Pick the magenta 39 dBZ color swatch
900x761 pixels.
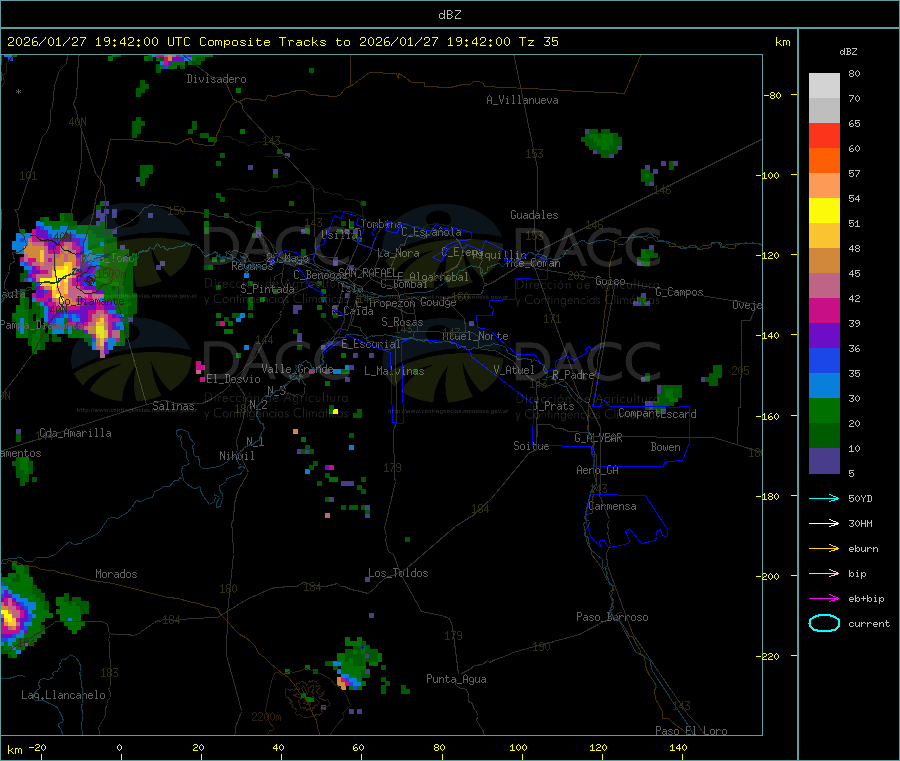pyautogui.click(x=824, y=310)
